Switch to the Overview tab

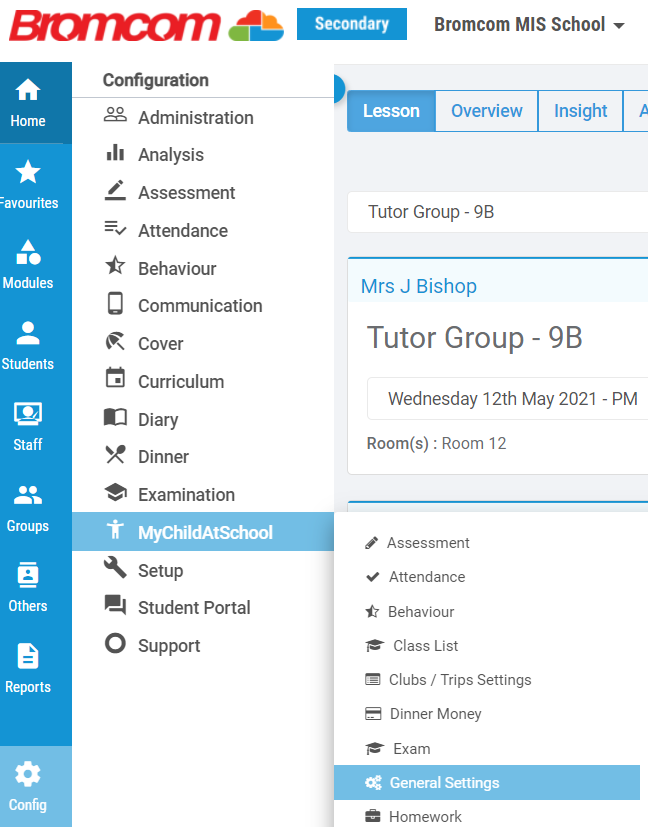pos(487,111)
